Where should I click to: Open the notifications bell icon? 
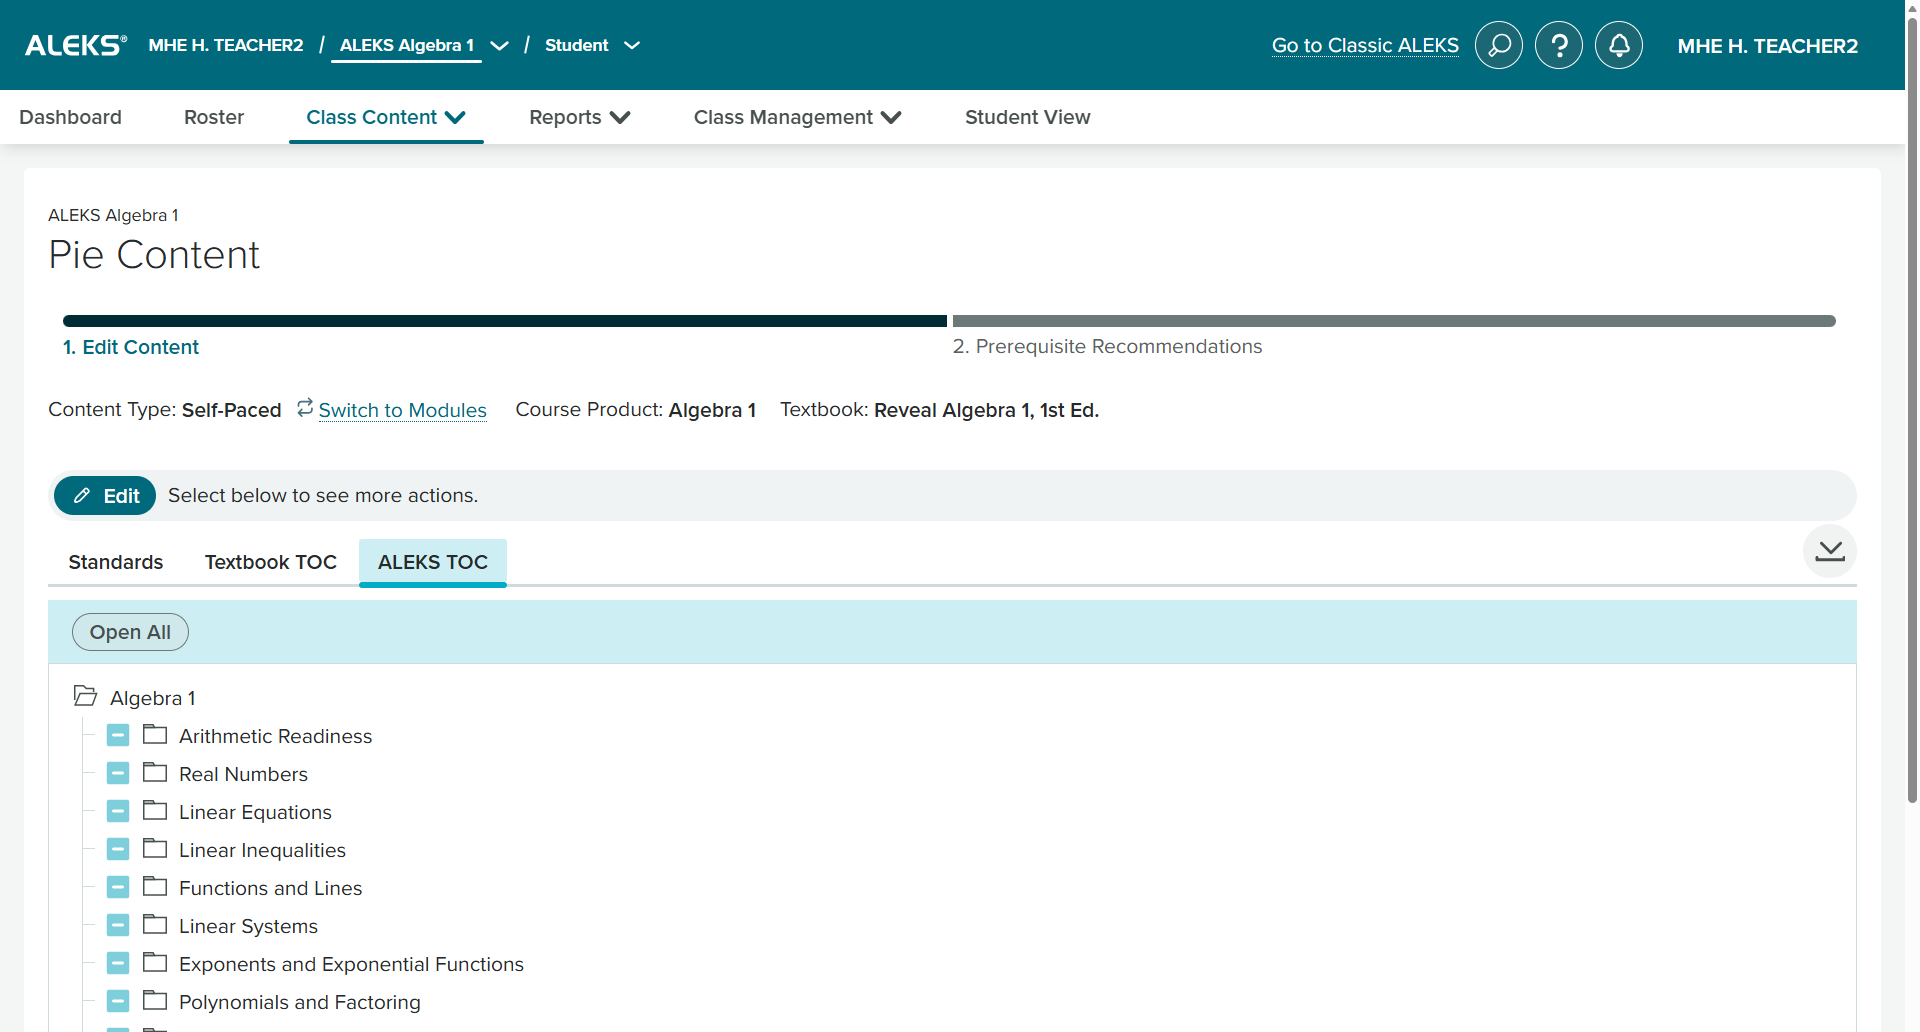[x=1618, y=45]
